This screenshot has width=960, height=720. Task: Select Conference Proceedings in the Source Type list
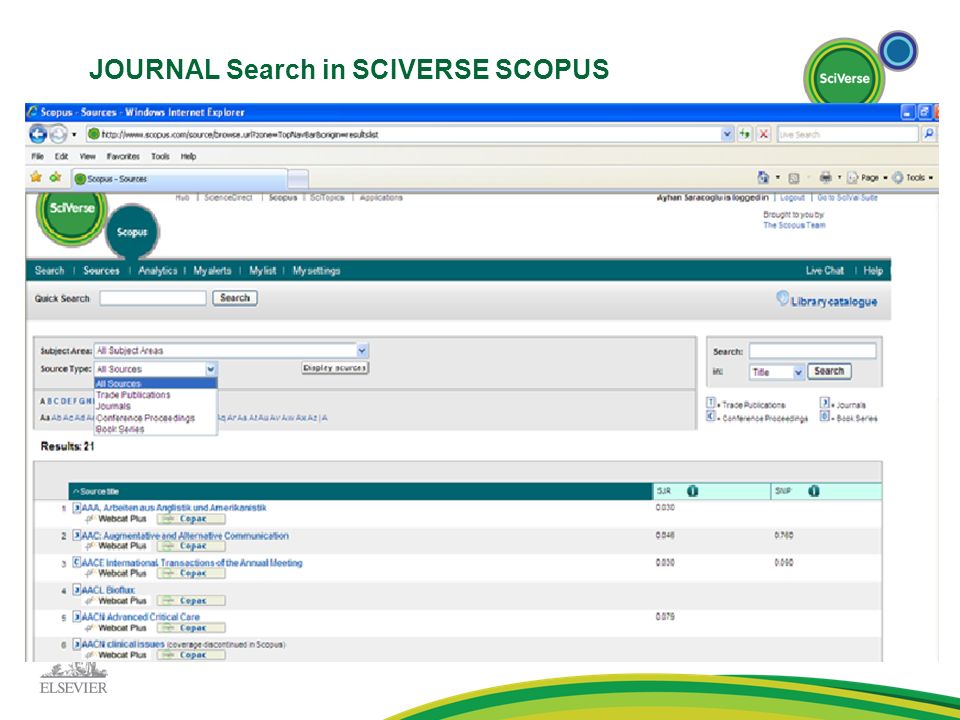point(145,418)
